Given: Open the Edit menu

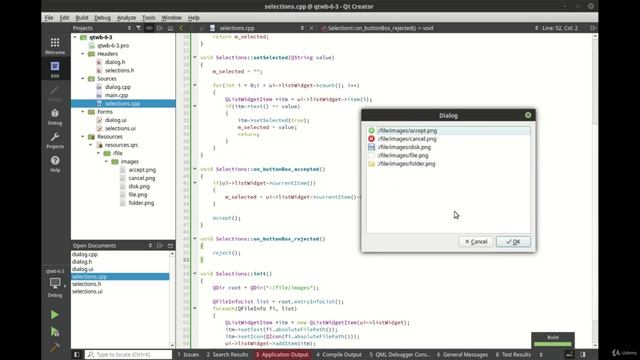Looking at the screenshot, I should coord(64,18).
